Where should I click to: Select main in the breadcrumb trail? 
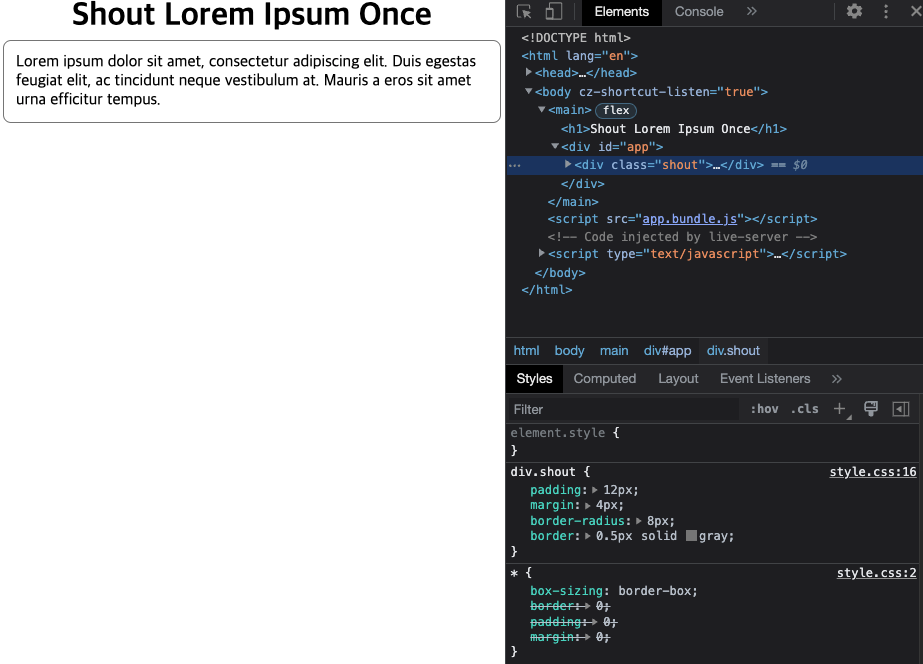[614, 351]
